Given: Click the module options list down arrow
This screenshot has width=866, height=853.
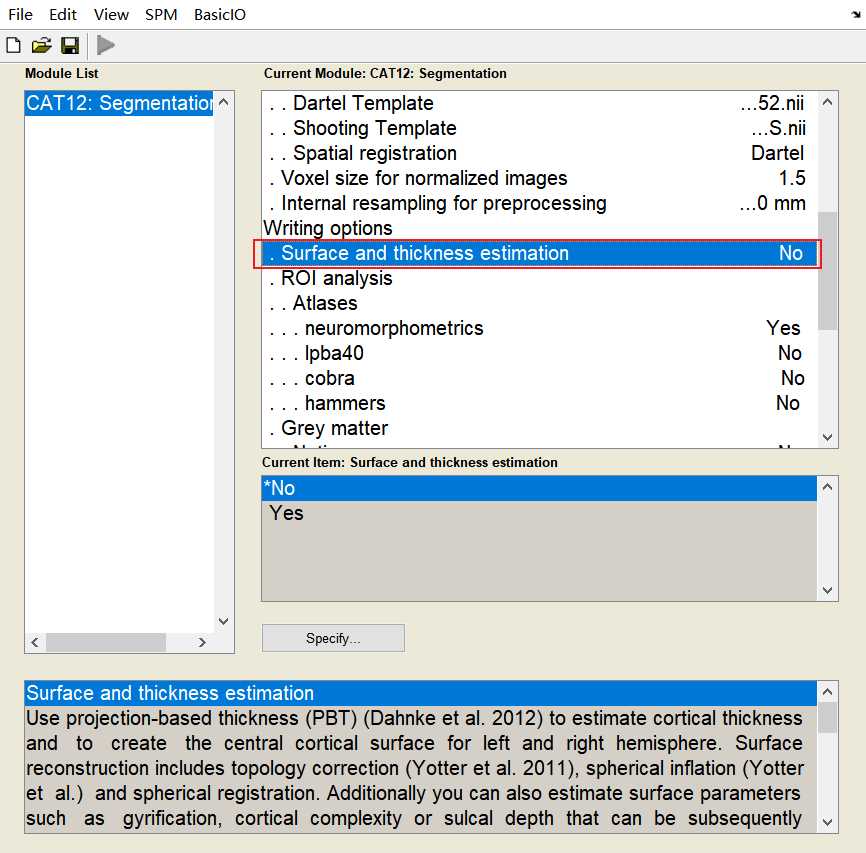Looking at the screenshot, I should click(x=827, y=437).
